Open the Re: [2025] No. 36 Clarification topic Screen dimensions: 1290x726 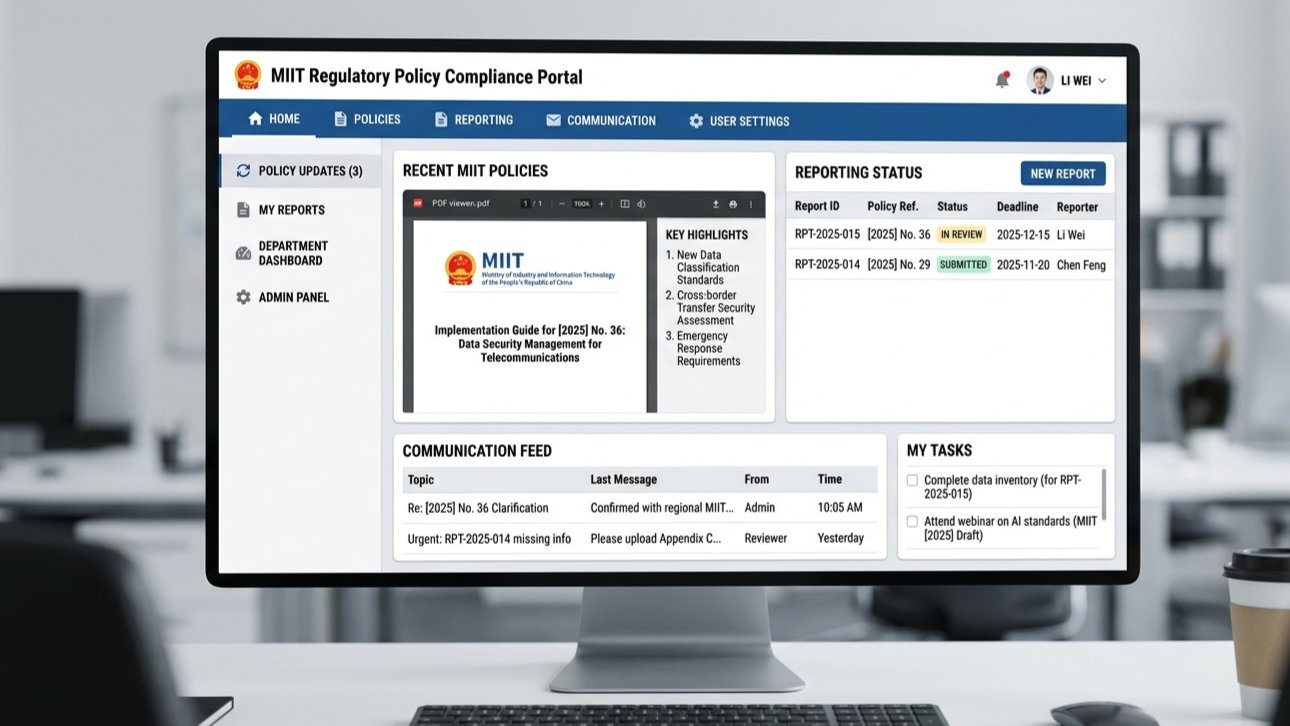(478, 508)
